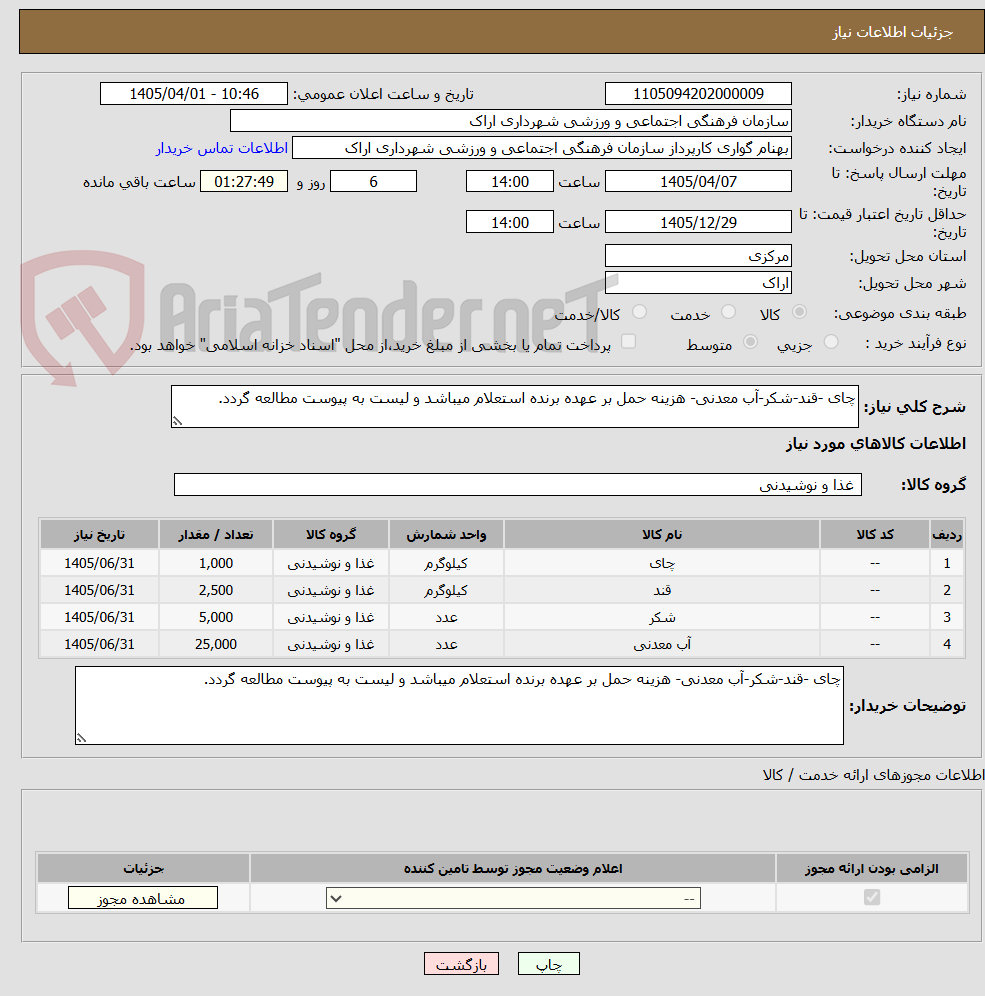
Task: Select item name قند in table
Action: coord(662,590)
